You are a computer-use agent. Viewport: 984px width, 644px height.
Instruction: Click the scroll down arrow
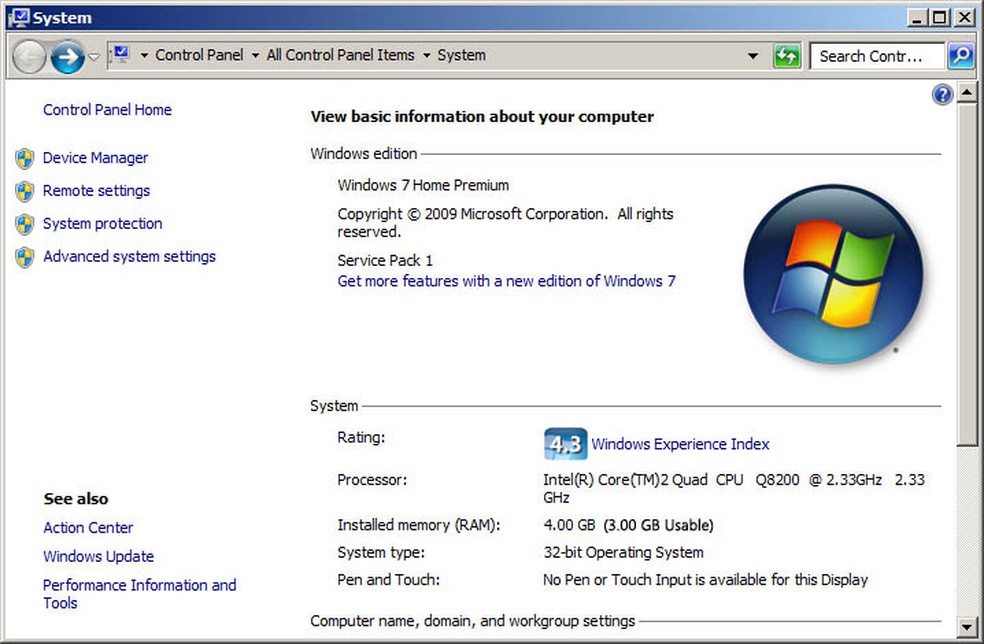coord(967,626)
